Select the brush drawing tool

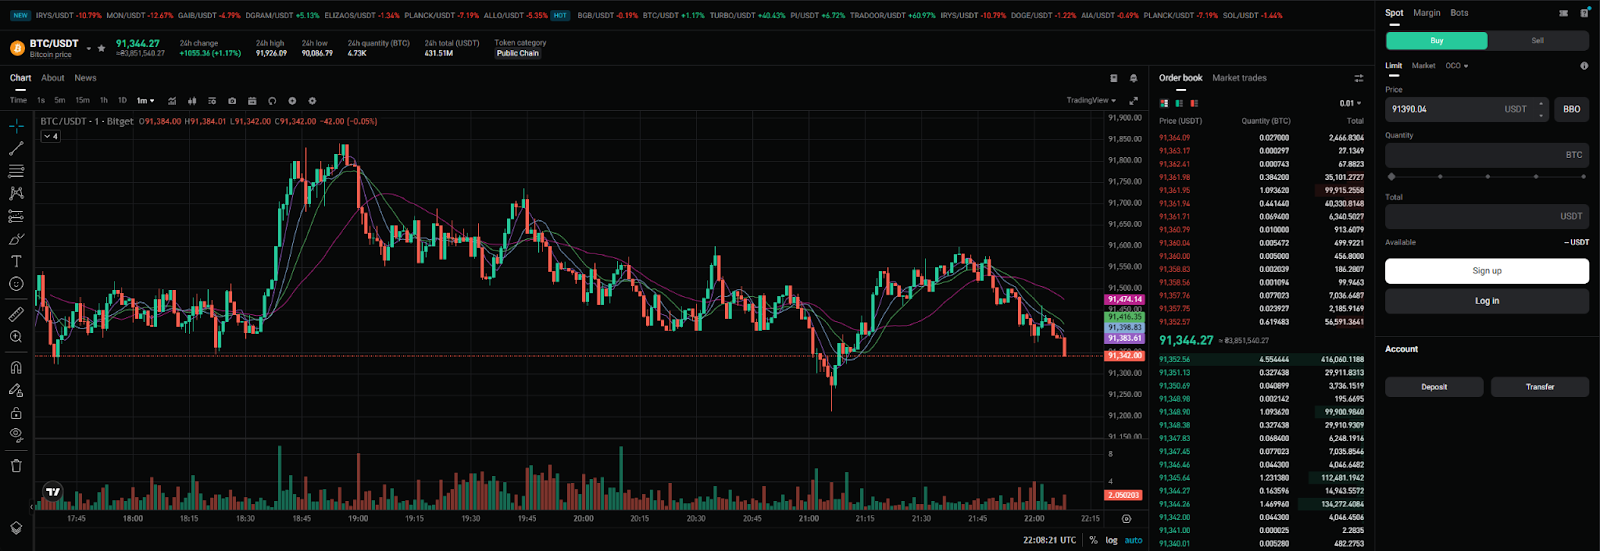(x=16, y=239)
